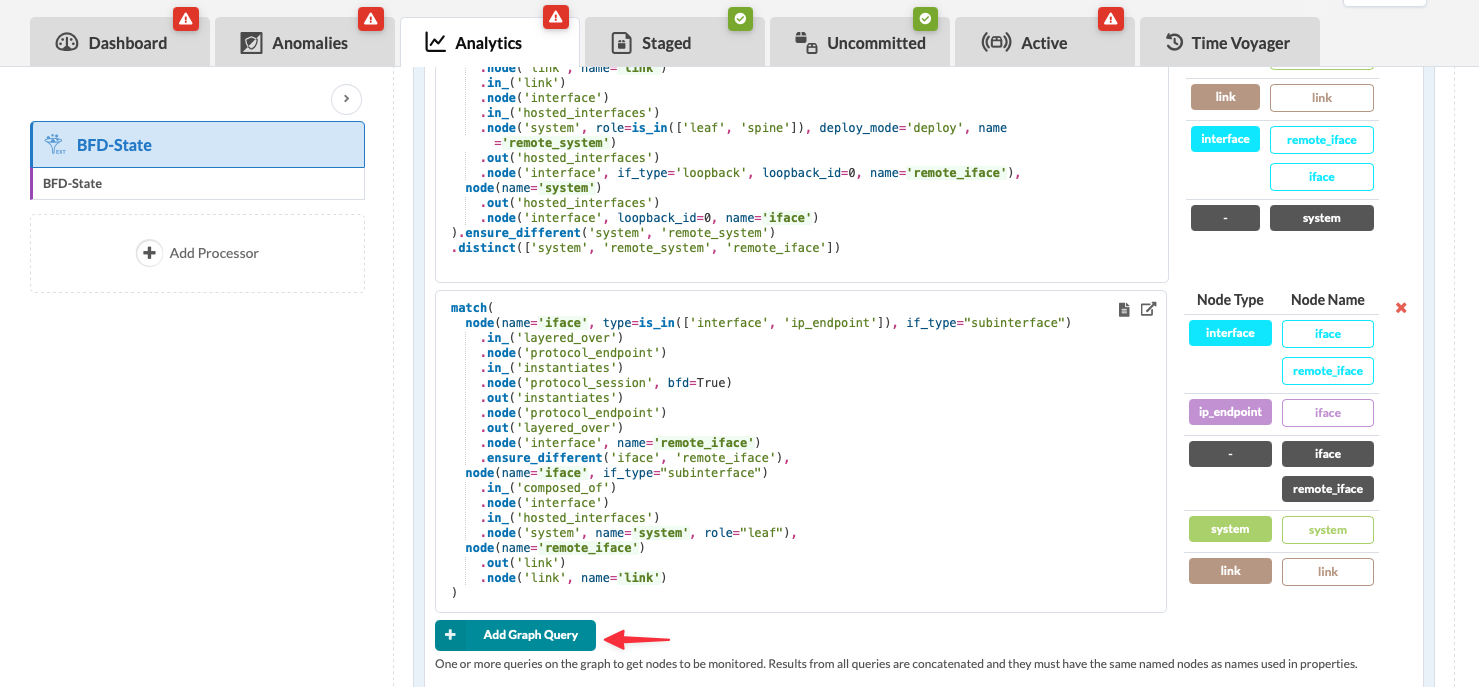This screenshot has height=687, width=1479.
Task: Open the match query in external window icon
Action: click(1149, 310)
